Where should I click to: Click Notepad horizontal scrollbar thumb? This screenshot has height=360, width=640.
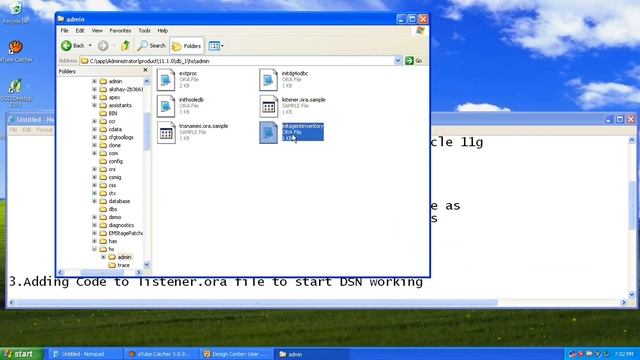(x=256, y=302)
